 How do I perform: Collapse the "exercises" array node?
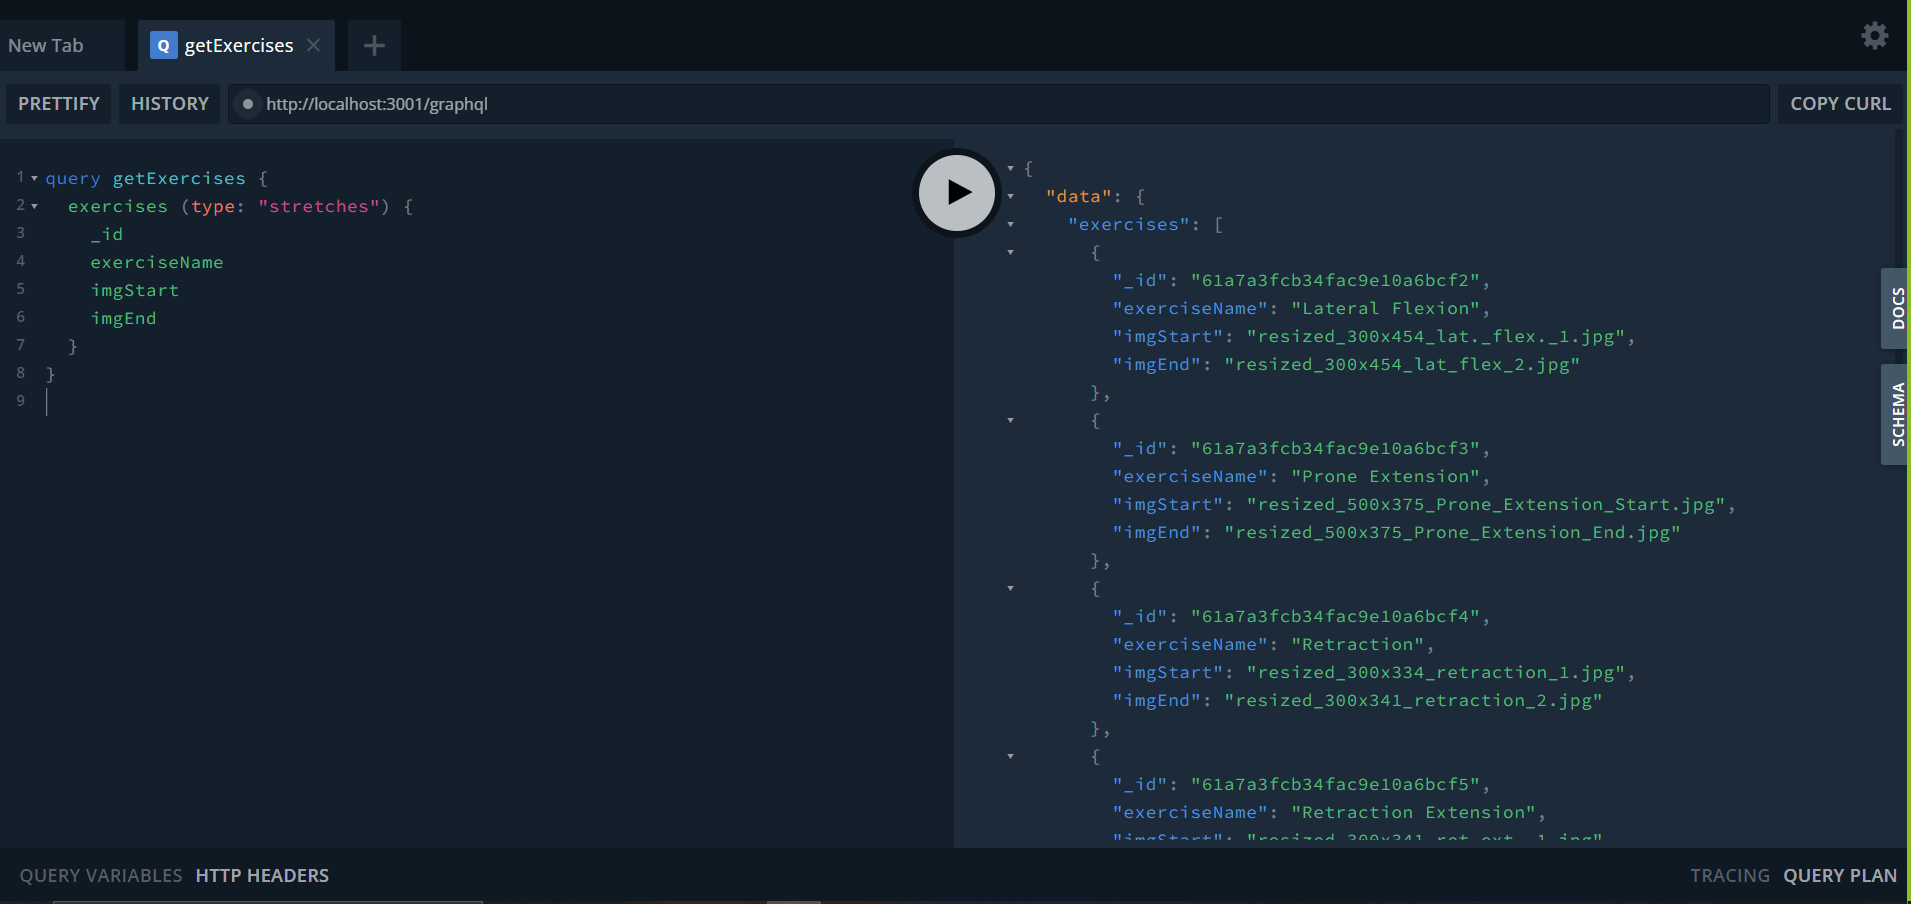pyautogui.click(x=1011, y=224)
